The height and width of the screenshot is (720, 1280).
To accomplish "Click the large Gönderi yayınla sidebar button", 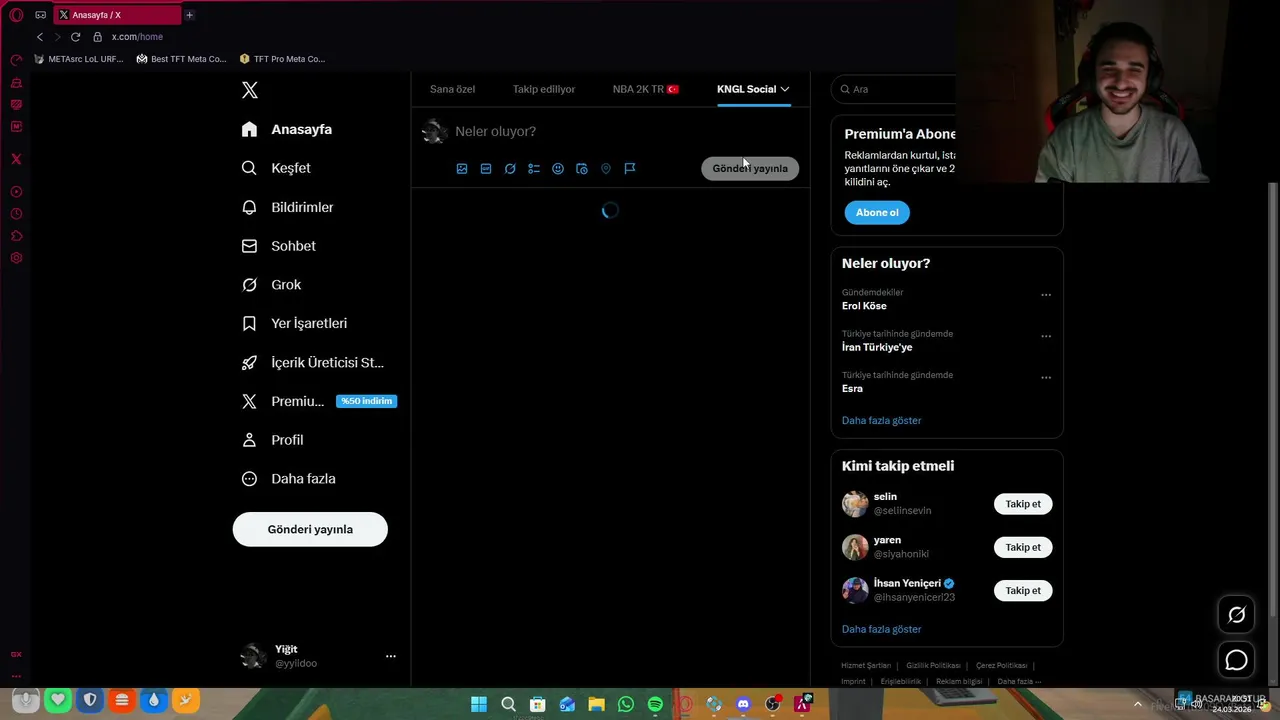I will [x=310, y=529].
